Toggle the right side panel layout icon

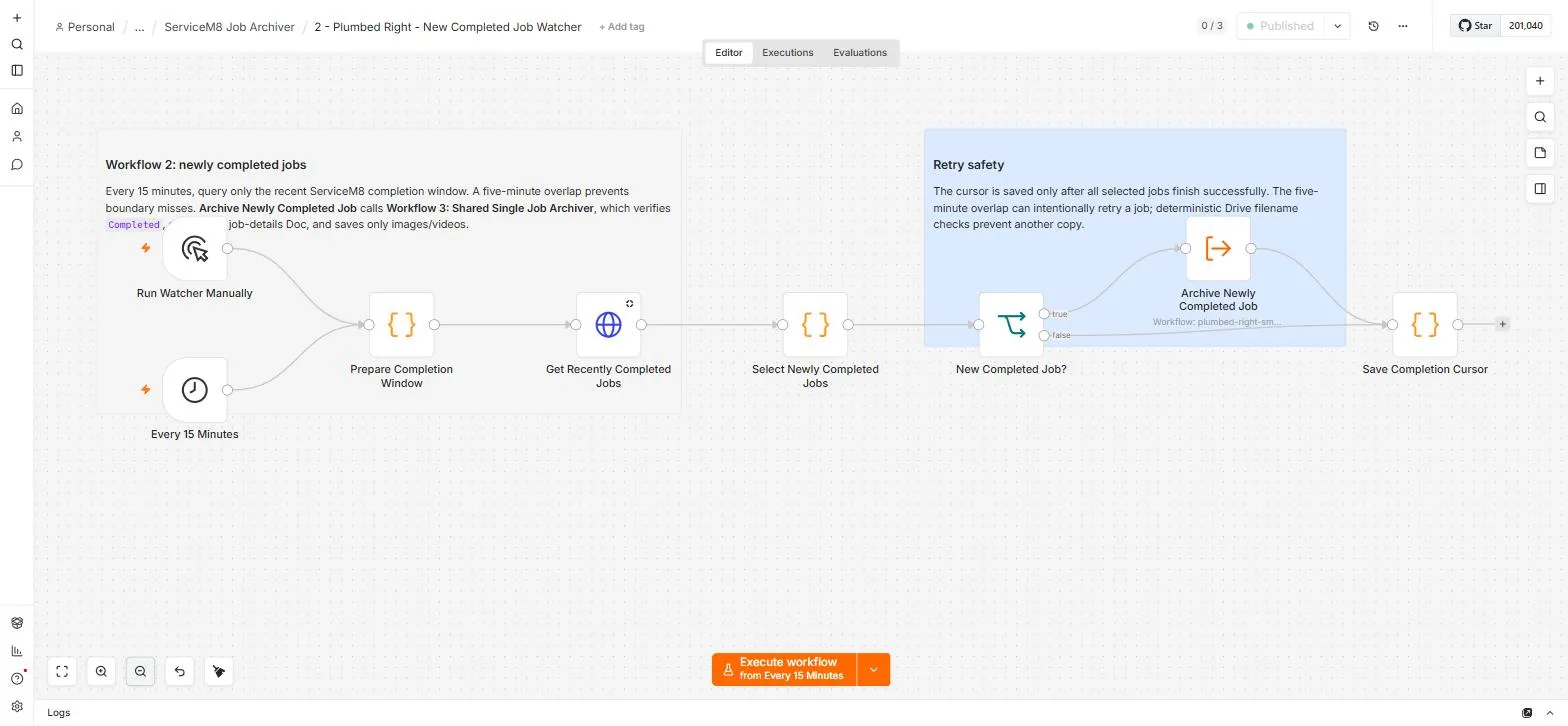pyautogui.click(x=1540, y=188)
